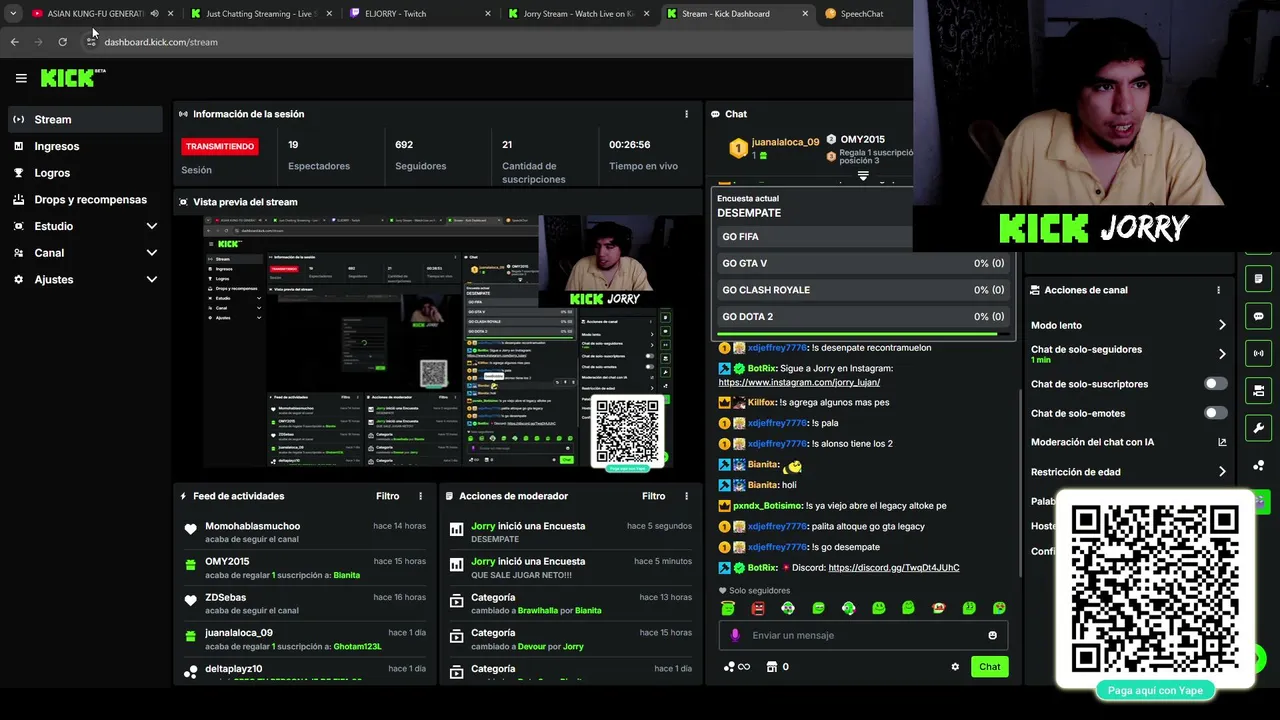The image size is (1280, 720).
Task: Open chat settings gear icon
Action: tap(955, 667)
